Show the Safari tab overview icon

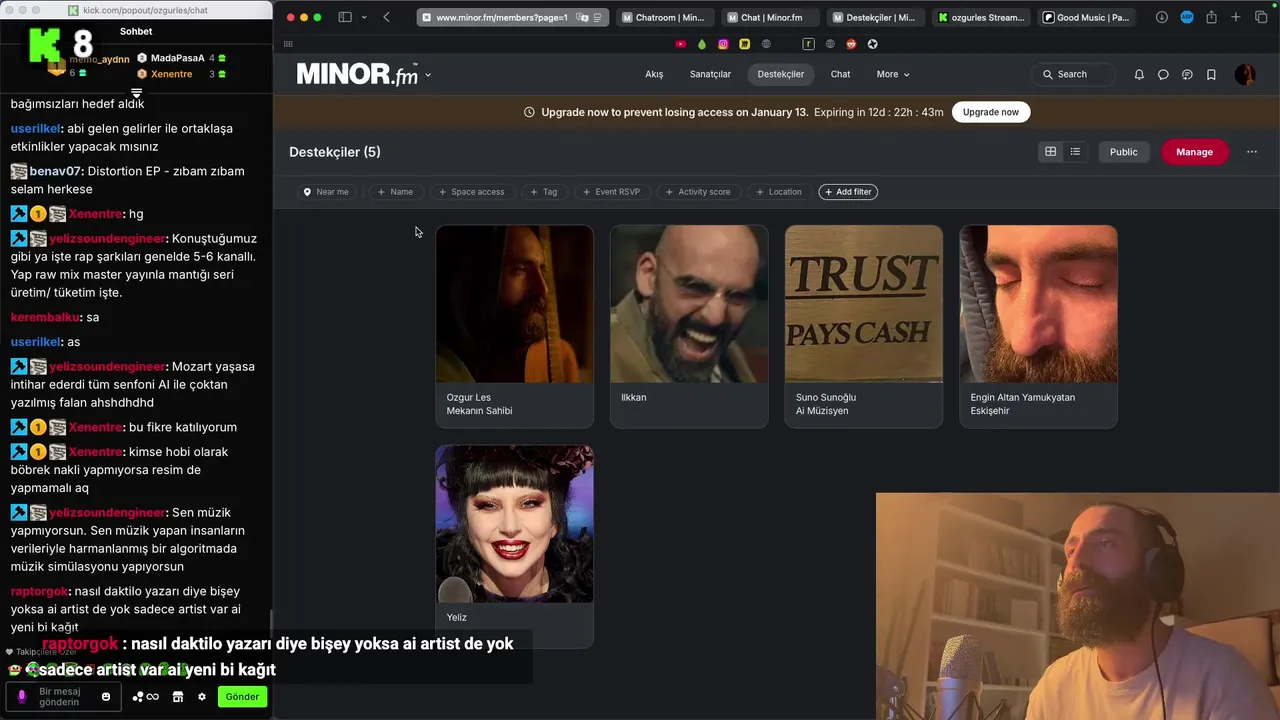point(1261,17)
